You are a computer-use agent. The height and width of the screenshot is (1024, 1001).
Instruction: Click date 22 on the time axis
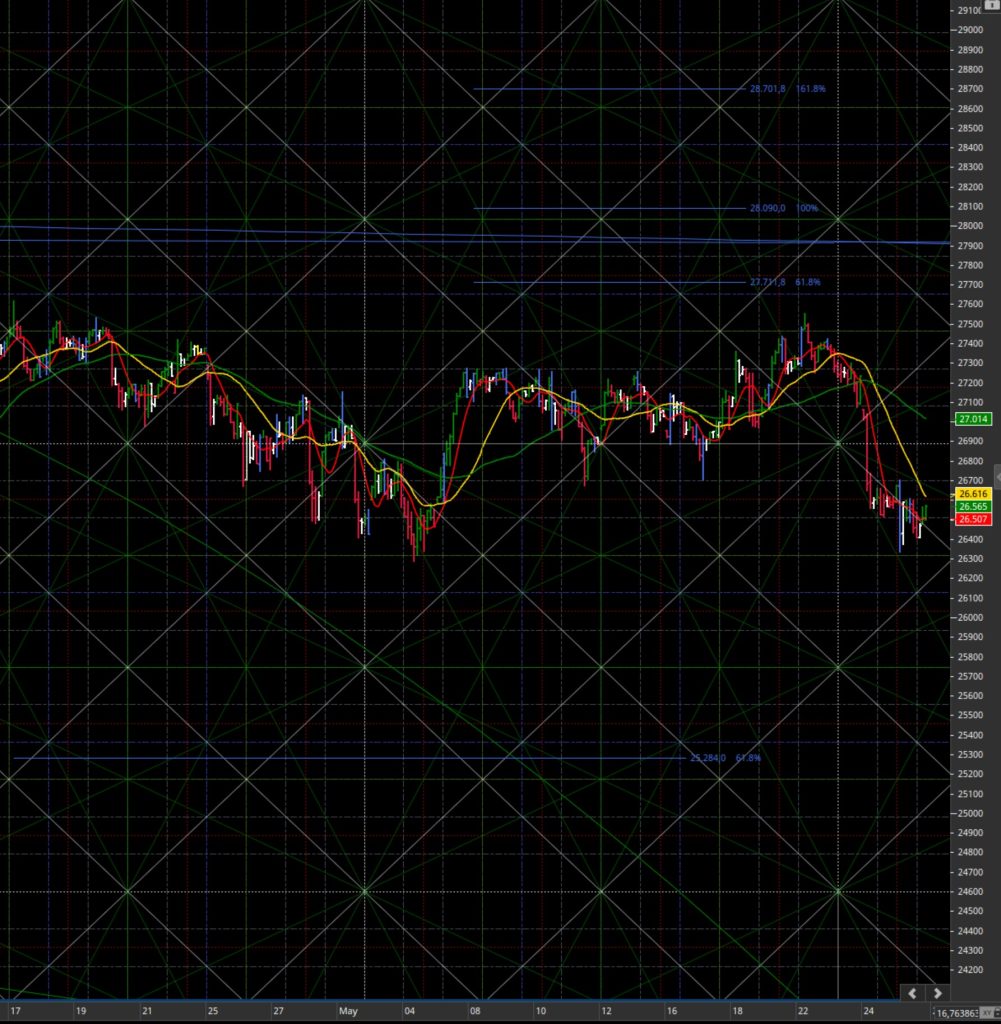802,1011
